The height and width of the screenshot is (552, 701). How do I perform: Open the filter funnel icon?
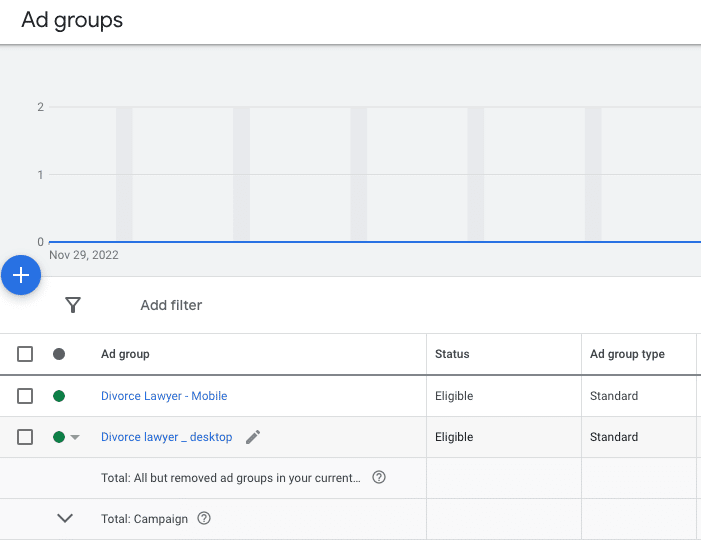tap(73, 305)
